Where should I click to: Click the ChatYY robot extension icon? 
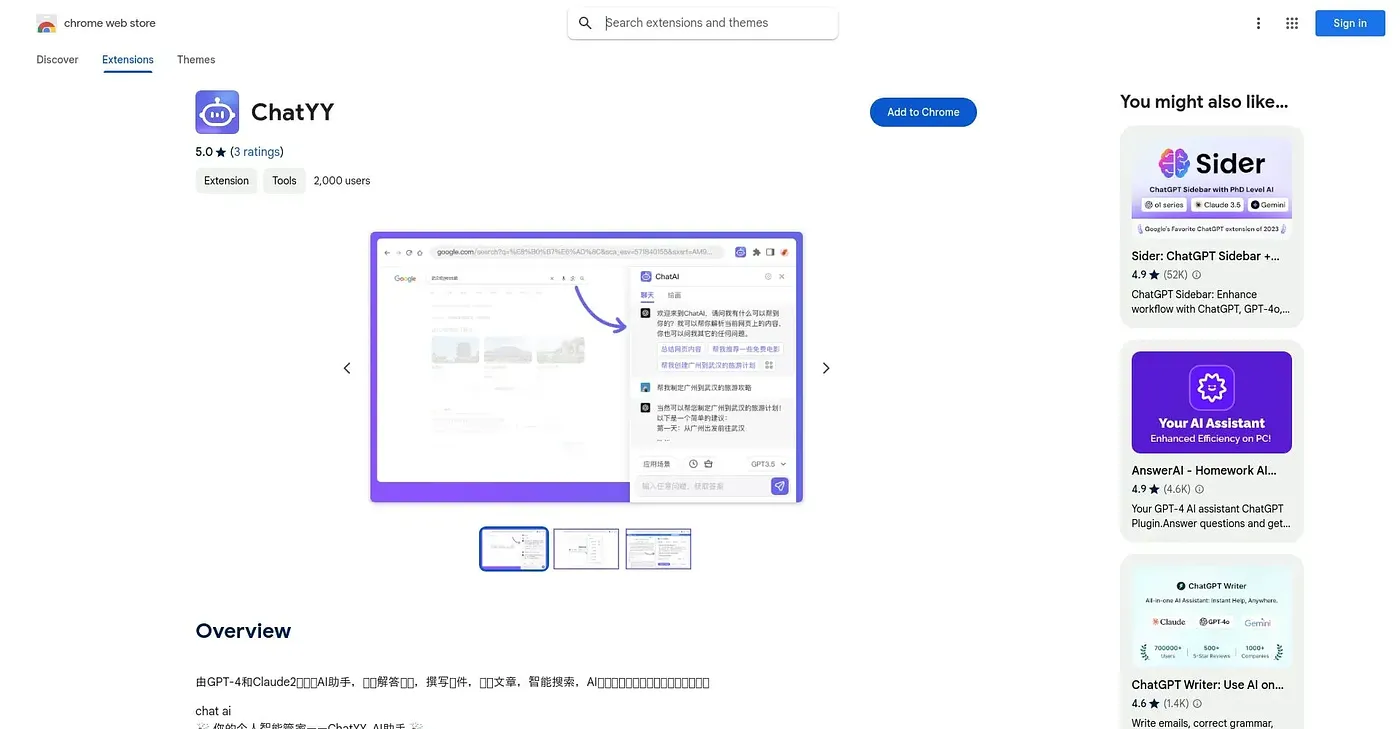[217, 112]
